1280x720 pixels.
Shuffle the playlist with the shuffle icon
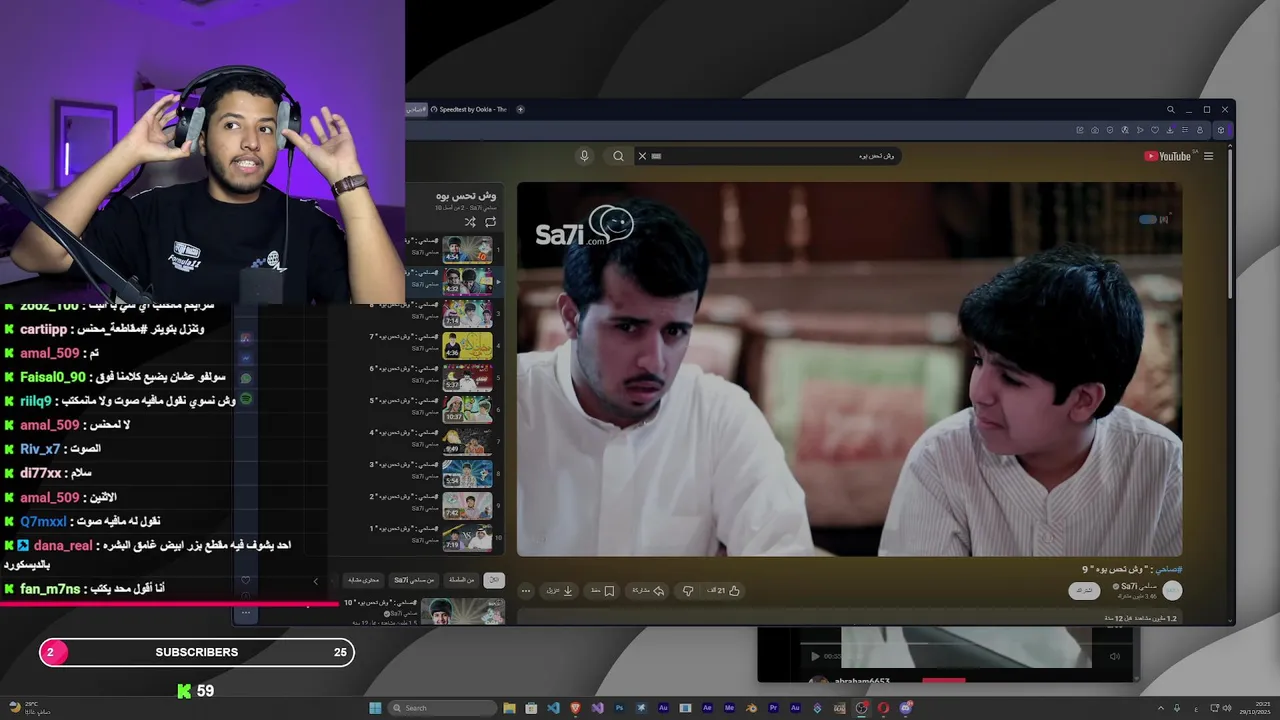click(470, 222)
